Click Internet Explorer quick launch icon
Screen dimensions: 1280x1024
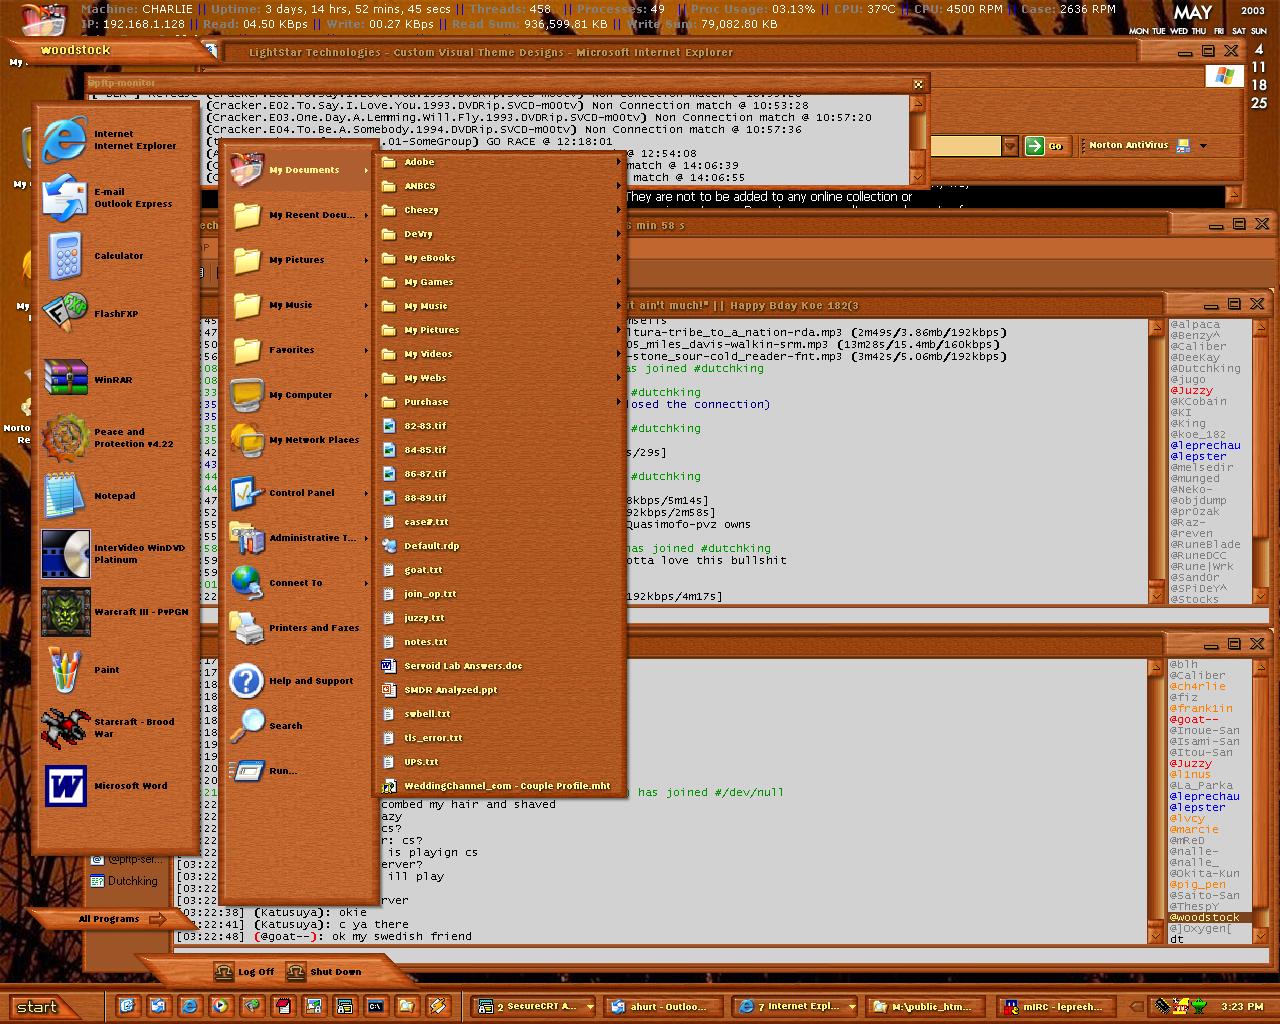click(189, 1006)
